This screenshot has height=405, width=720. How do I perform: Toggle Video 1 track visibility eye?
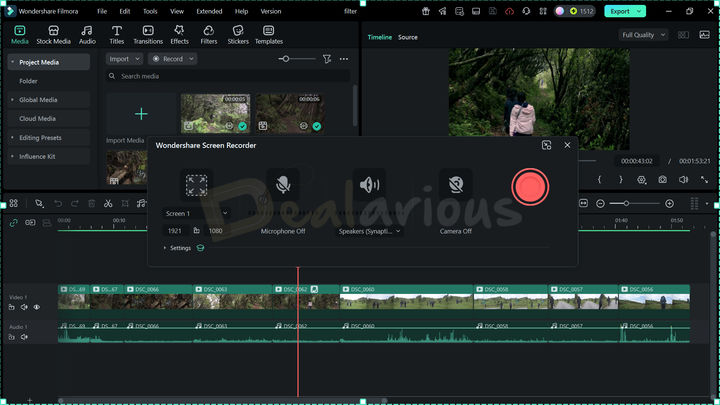(x=36, y=307)
